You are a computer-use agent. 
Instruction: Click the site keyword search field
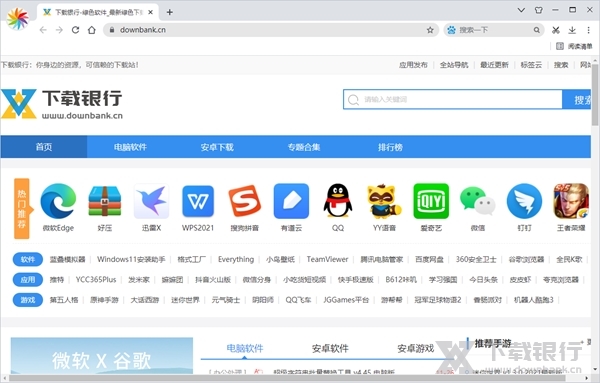click(453, 99)
